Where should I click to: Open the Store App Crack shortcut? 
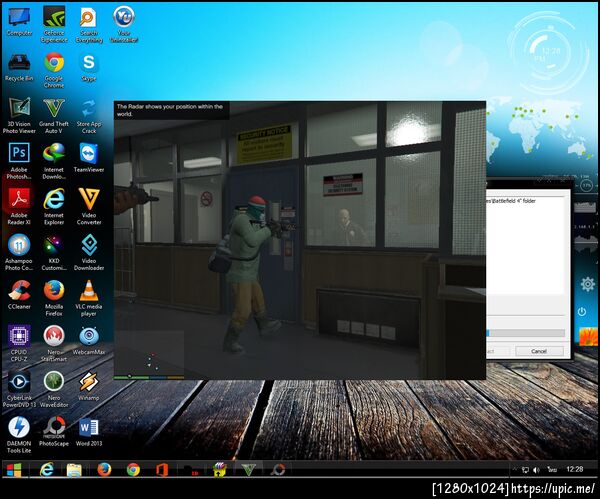pos(89,115)
